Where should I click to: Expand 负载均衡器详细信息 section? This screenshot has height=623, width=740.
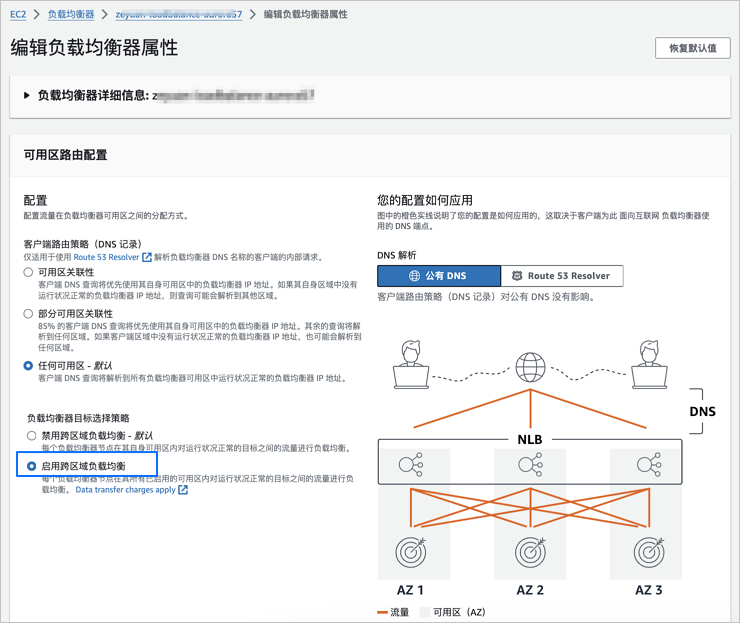point(27,96)
